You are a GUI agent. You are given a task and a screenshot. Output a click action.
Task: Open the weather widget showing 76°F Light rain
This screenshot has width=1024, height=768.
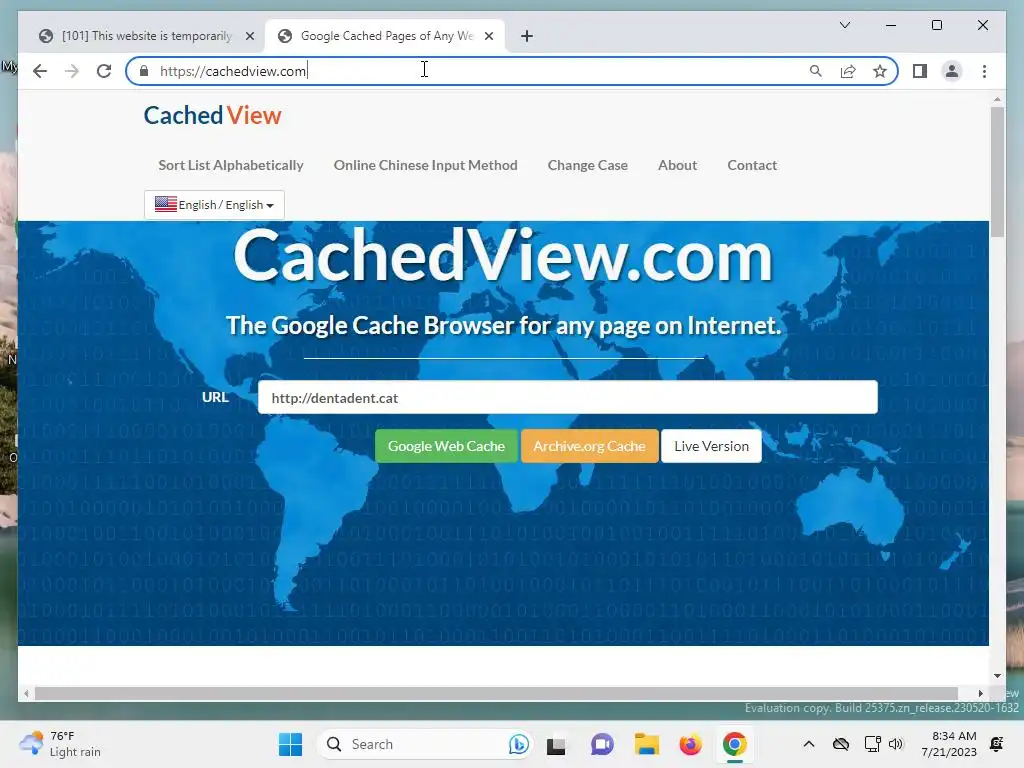(x=60, y=744)
